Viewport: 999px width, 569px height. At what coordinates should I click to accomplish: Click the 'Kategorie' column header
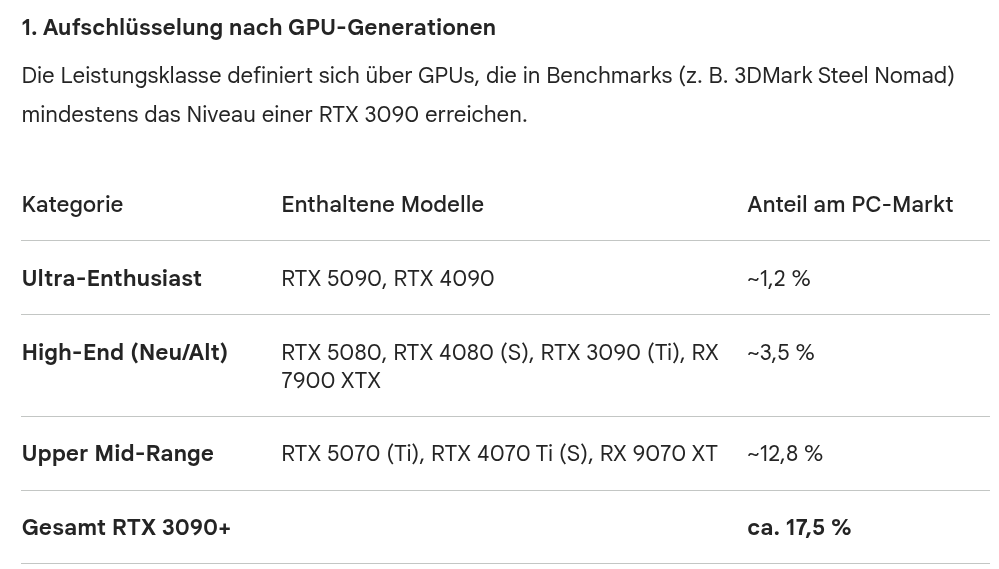click(72, 205)
